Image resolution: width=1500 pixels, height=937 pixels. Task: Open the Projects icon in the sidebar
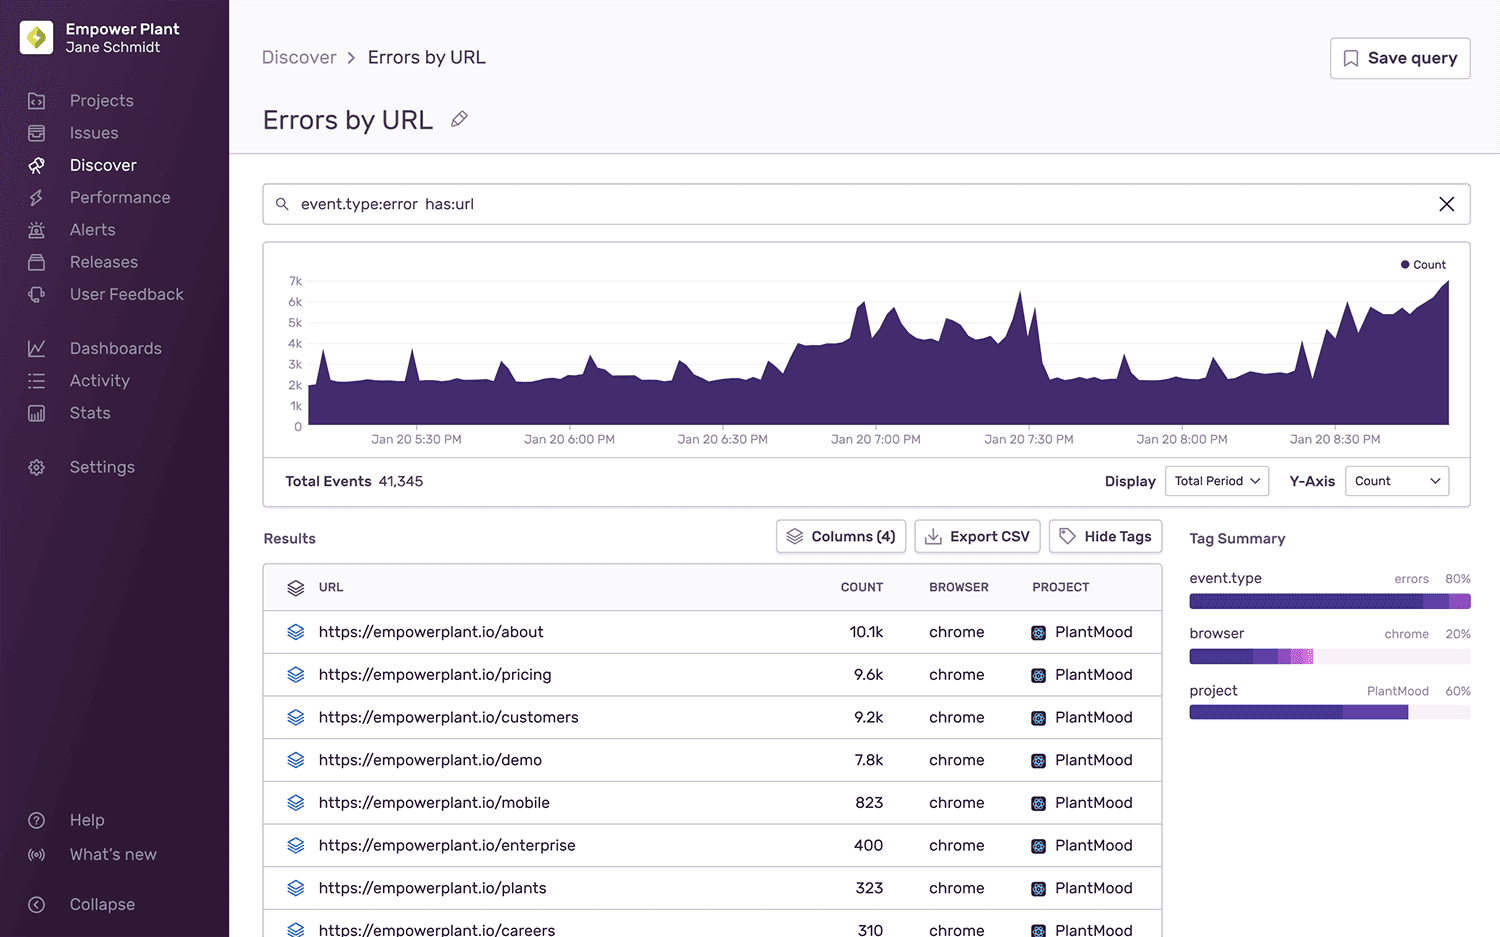click(x=36, y=100)
